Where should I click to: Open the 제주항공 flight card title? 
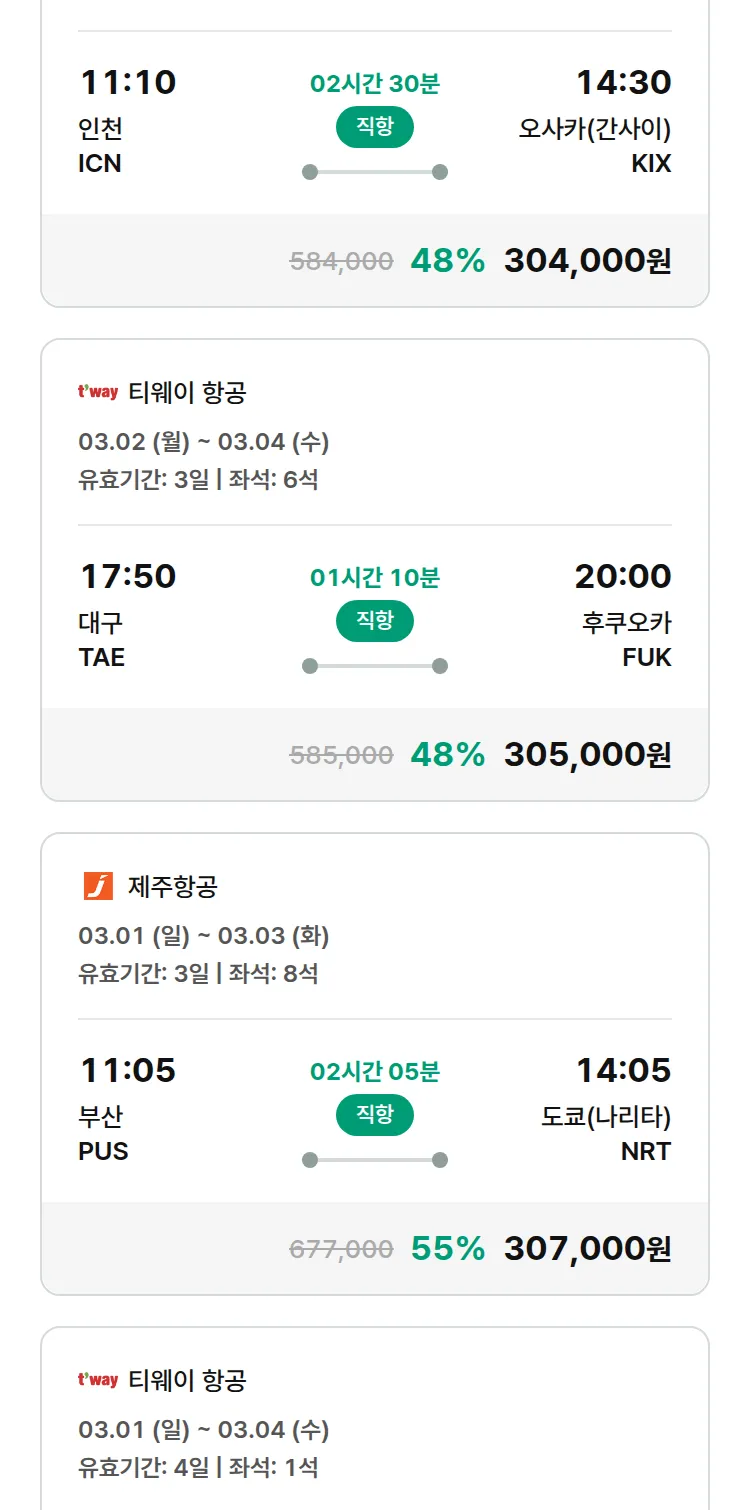pos(173,887)
